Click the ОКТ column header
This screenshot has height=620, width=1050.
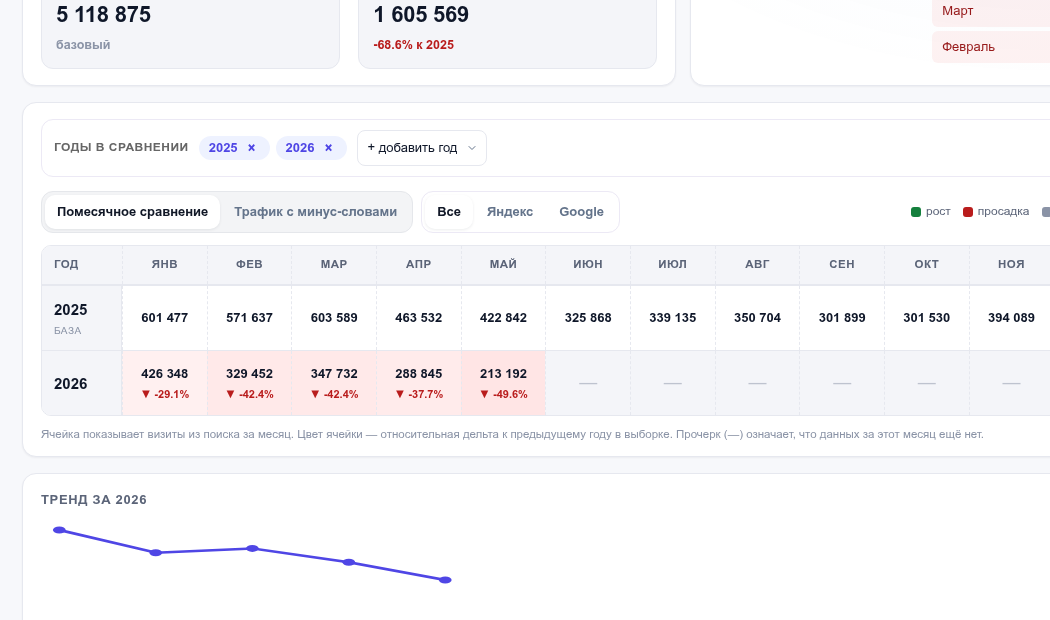click(927, 264)
